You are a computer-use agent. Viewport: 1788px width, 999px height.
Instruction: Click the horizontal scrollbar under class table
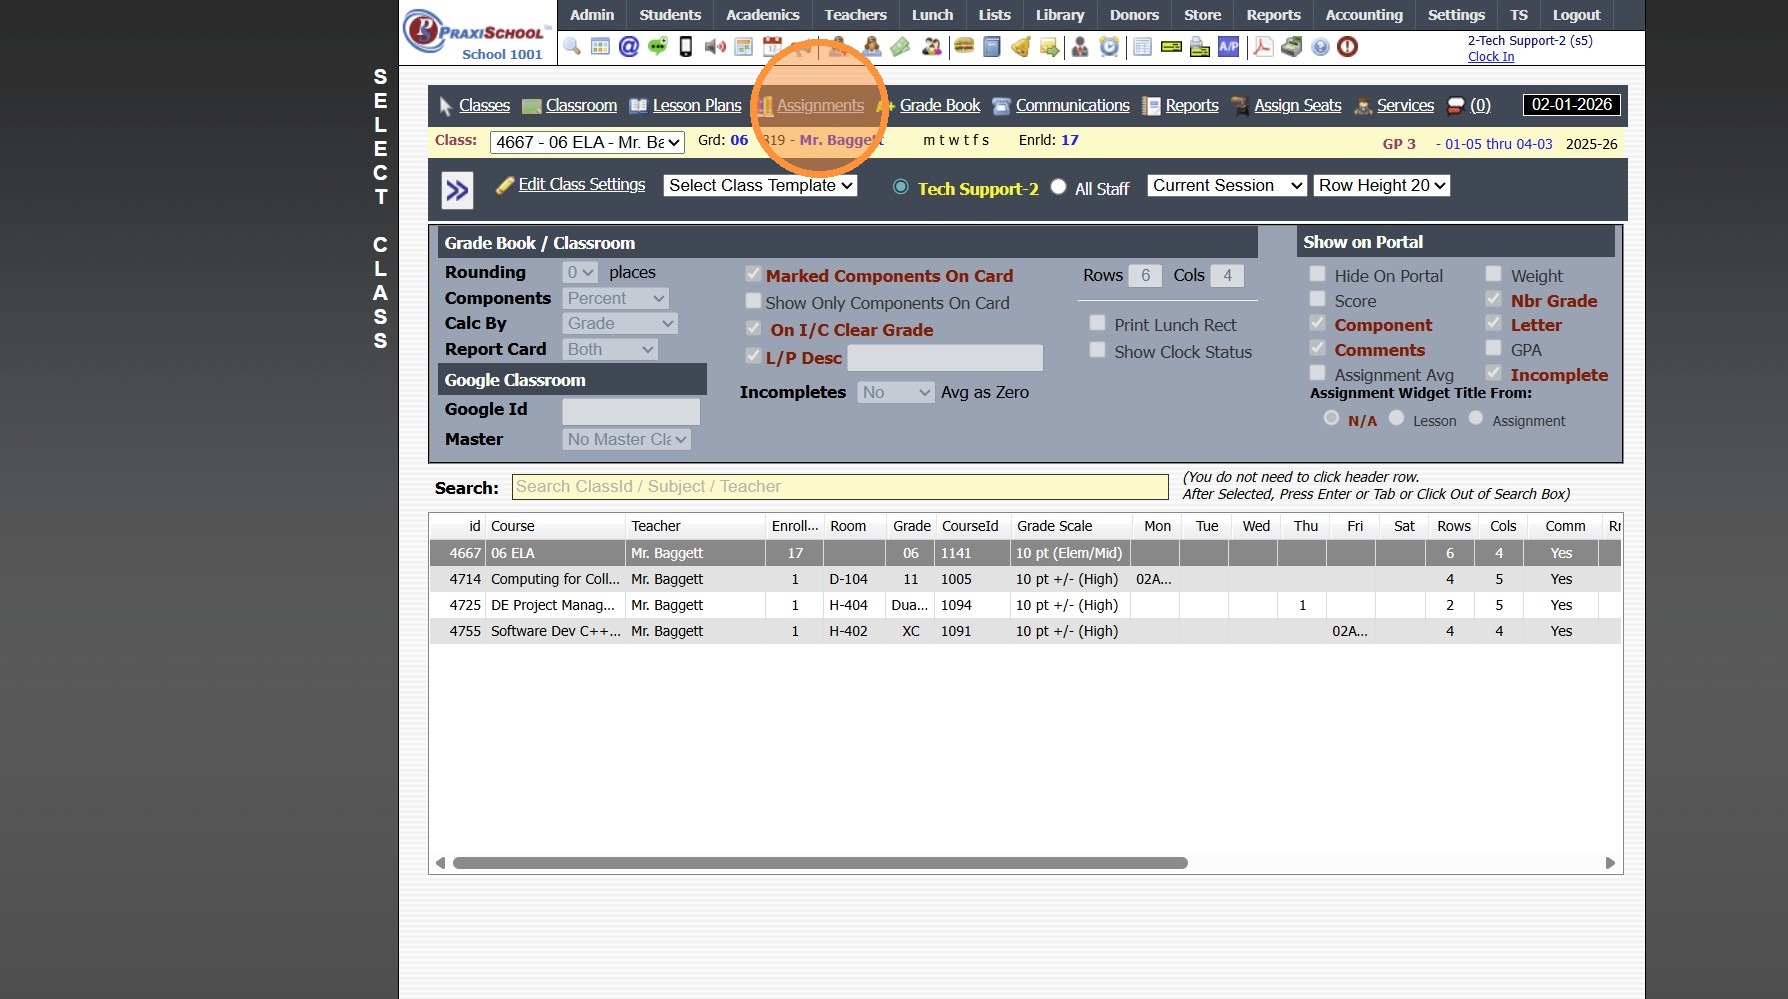[x=820, y=863]
